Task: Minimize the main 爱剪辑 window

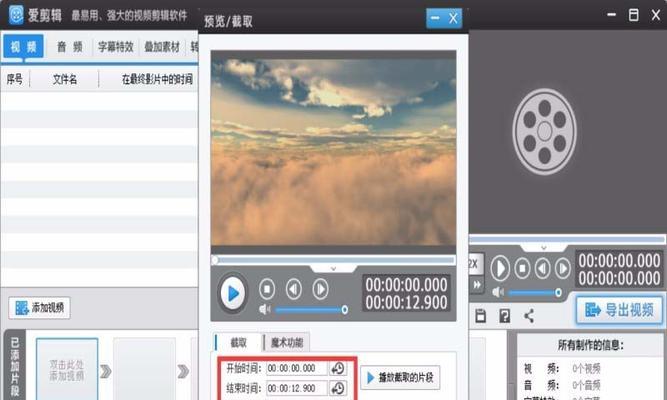Action: [612, 14]
